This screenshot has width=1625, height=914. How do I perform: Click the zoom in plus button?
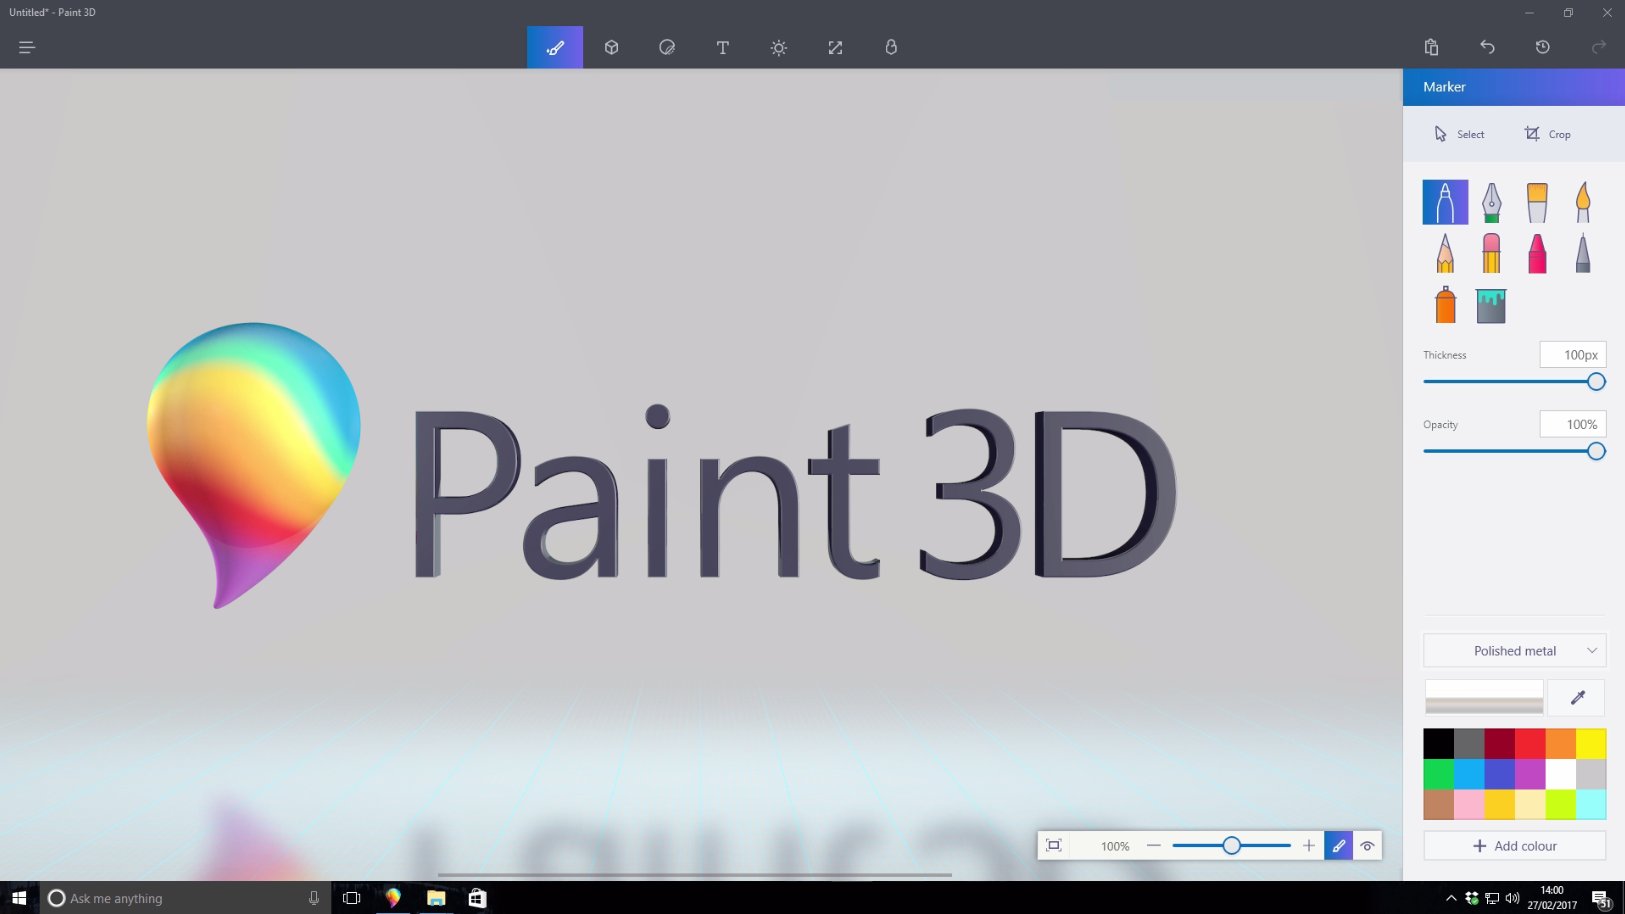(x=1308, y=846)
